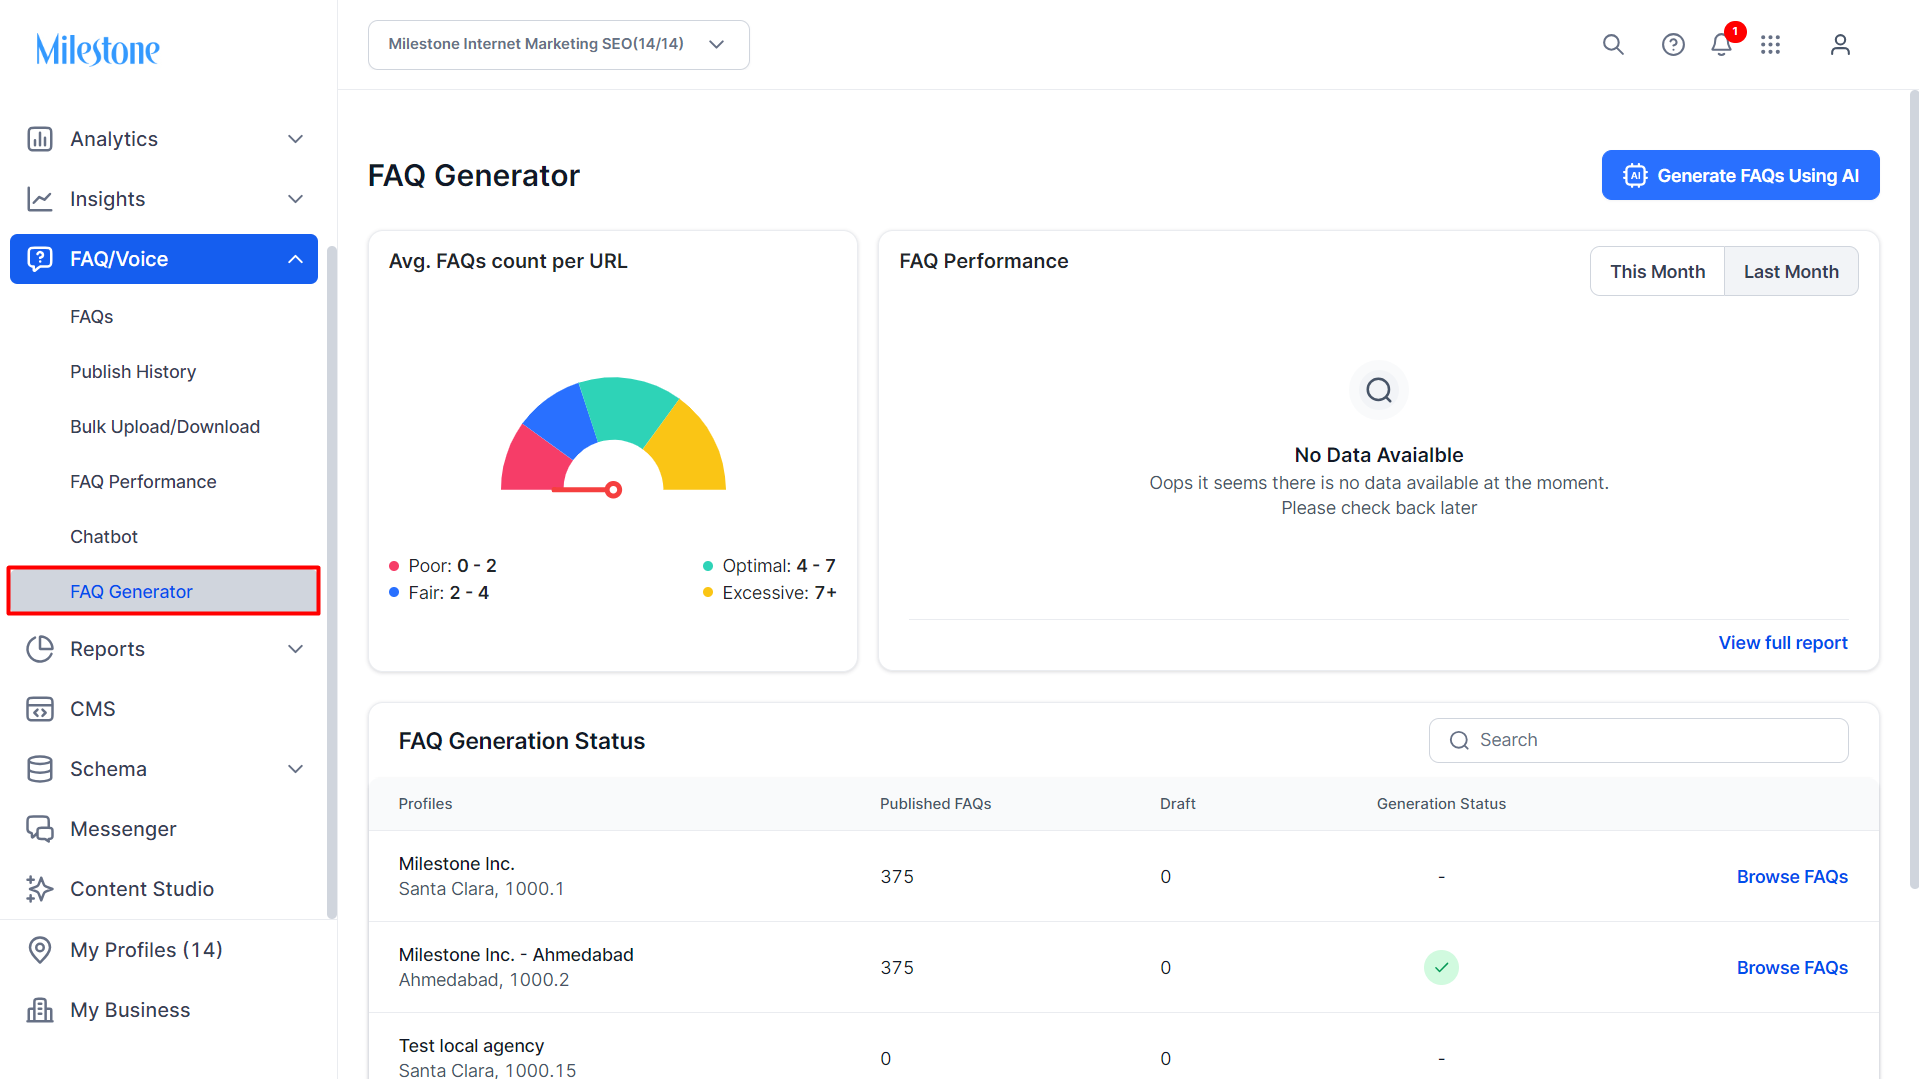Viewport: 1919px width, 1079px height.
Task: Open the notifications bell
Action: click(x=1721, y=45)
